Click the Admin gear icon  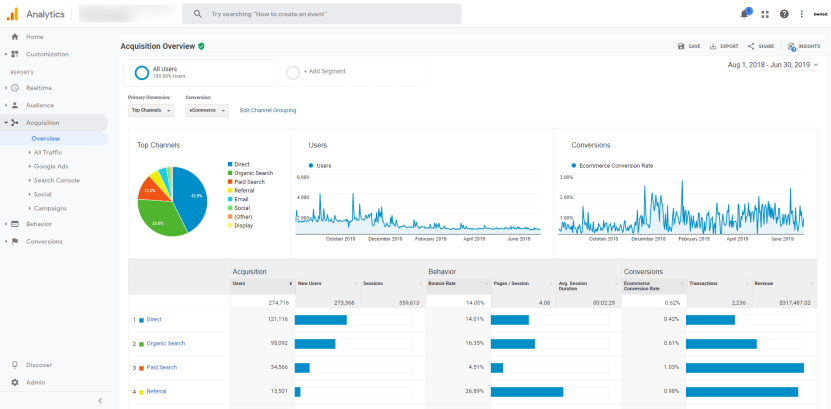click(x=15, y=383)
